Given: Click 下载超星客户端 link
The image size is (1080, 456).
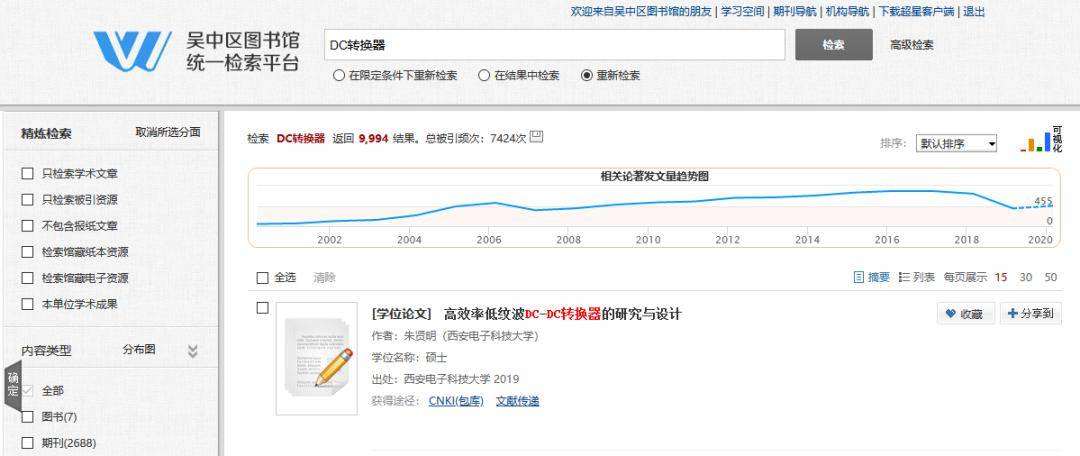Looking at the screenshot, I should (x=916, y=11).
